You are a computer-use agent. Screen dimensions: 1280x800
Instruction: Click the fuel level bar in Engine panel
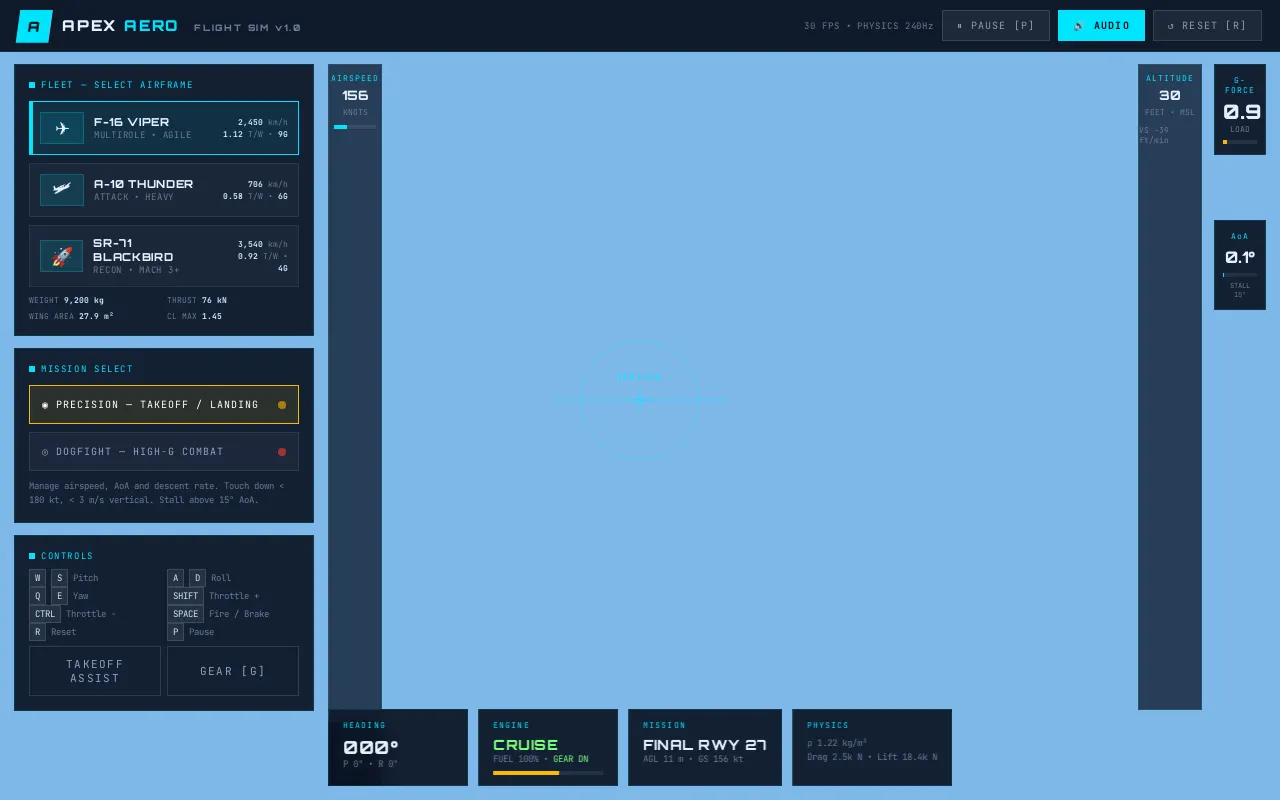(x=548, y=773)
